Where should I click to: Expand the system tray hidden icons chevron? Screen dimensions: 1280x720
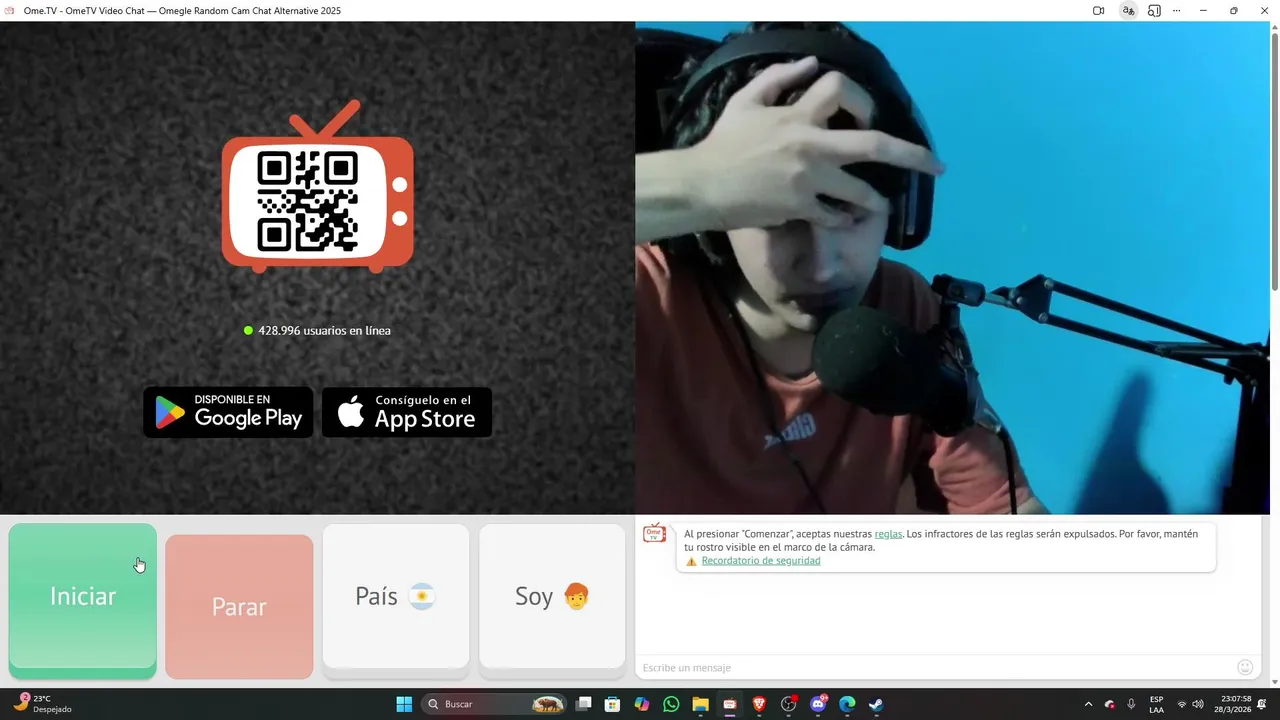click(1088, 704)
